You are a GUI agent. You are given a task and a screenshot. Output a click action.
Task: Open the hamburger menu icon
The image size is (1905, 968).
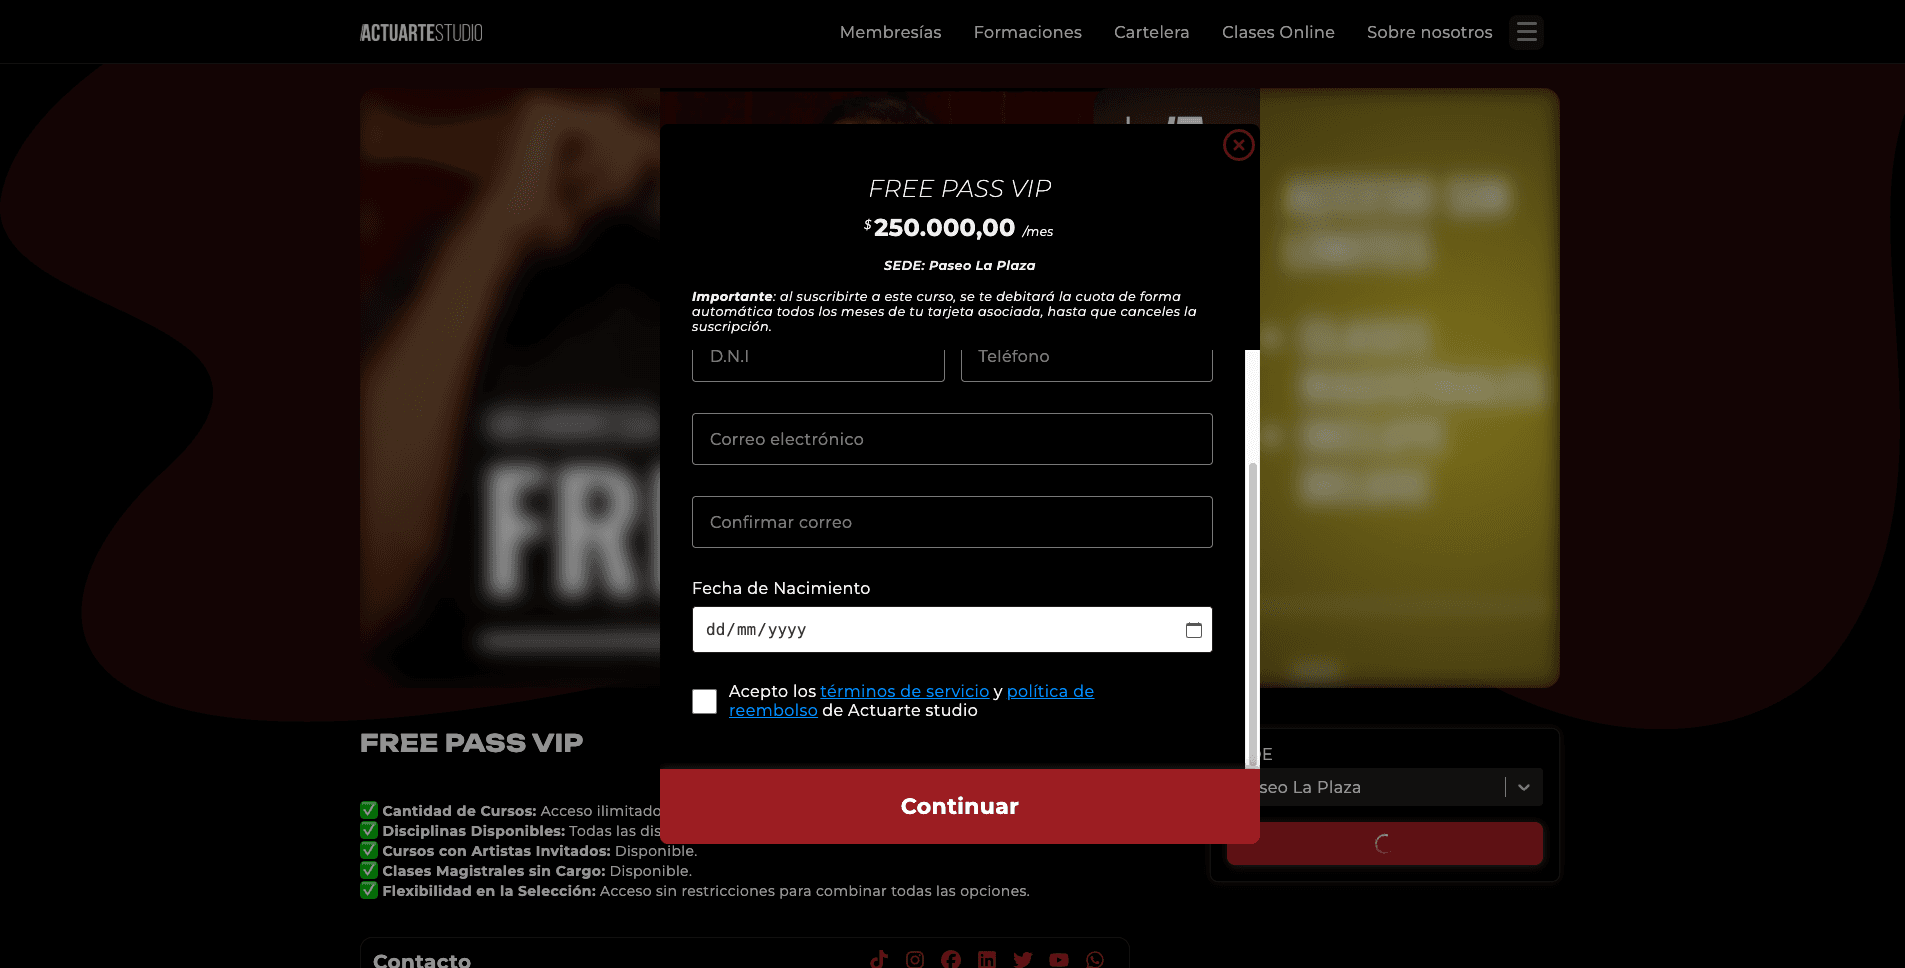(1526, 32)
